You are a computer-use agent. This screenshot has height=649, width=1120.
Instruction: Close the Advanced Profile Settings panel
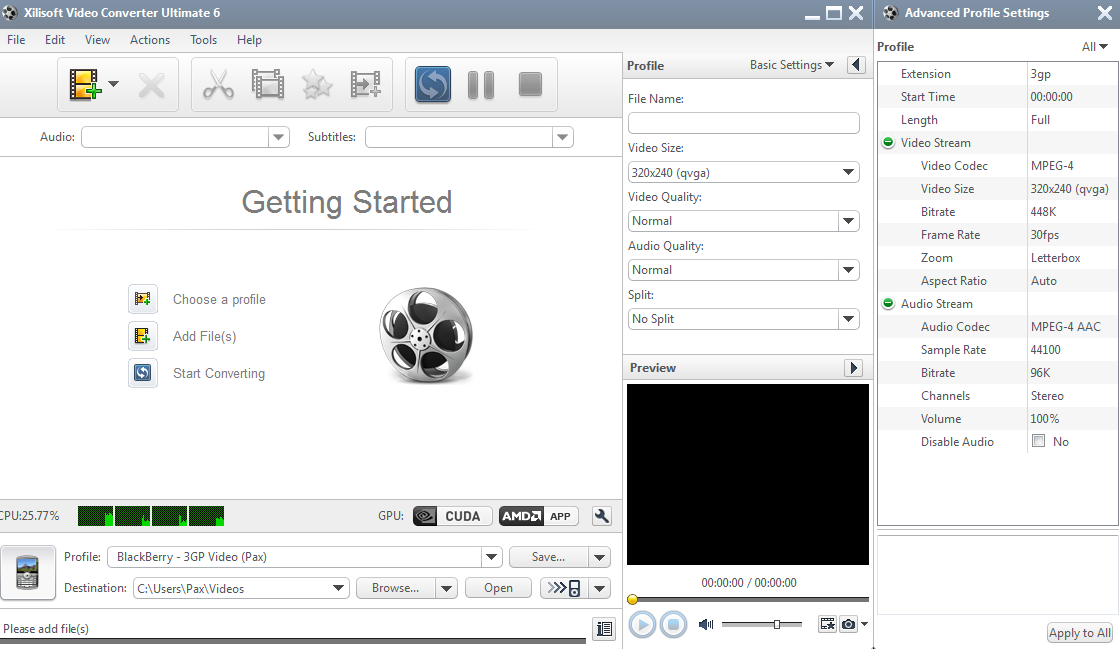pos(1104,13)
